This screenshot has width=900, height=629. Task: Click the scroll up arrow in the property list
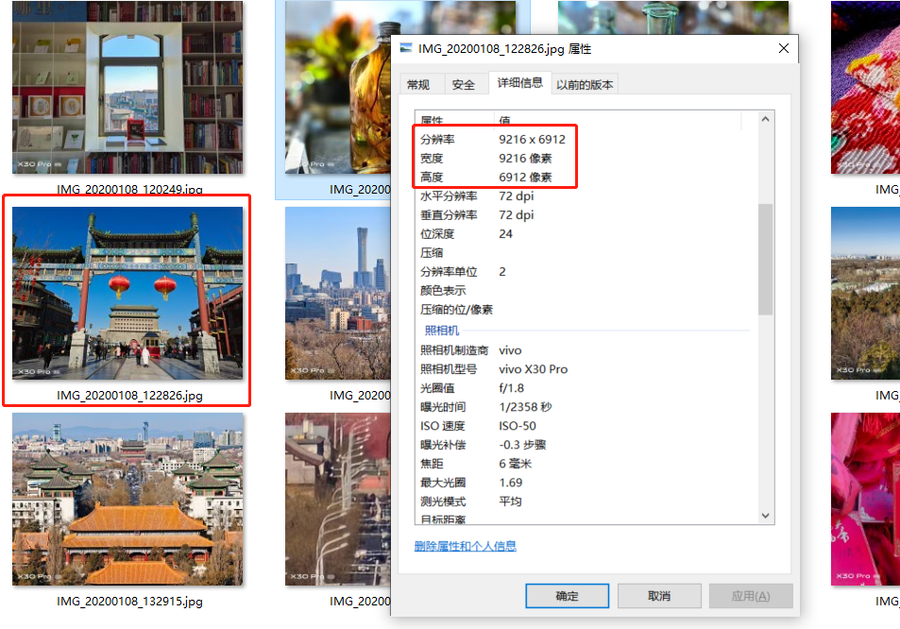[x=766, y=119]
